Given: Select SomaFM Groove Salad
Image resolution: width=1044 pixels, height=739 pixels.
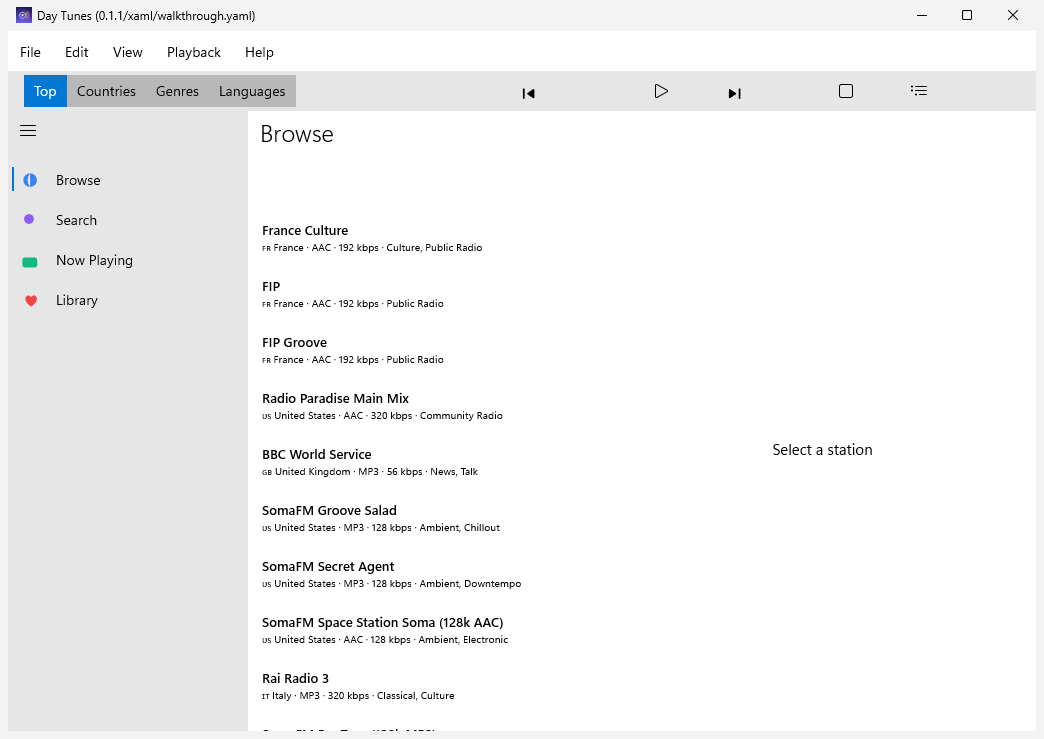Looking at the screenshot, I should [x=329, y=510].
